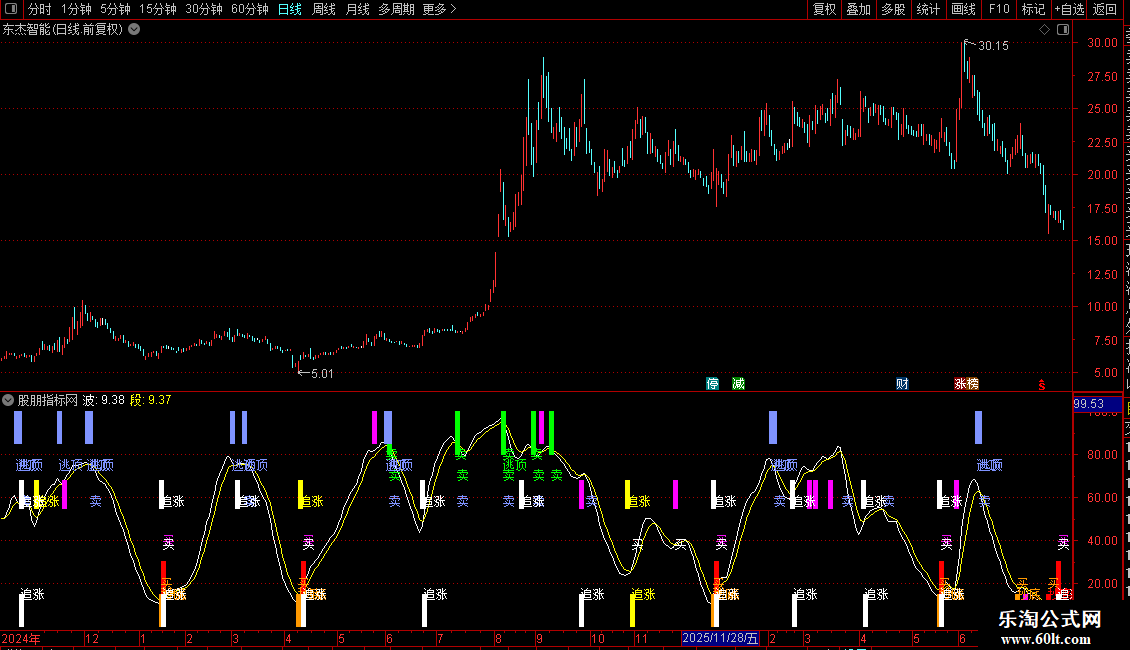Activate the 画线 drawing tools
The image size is (1130, 650).
click(963, 9)
